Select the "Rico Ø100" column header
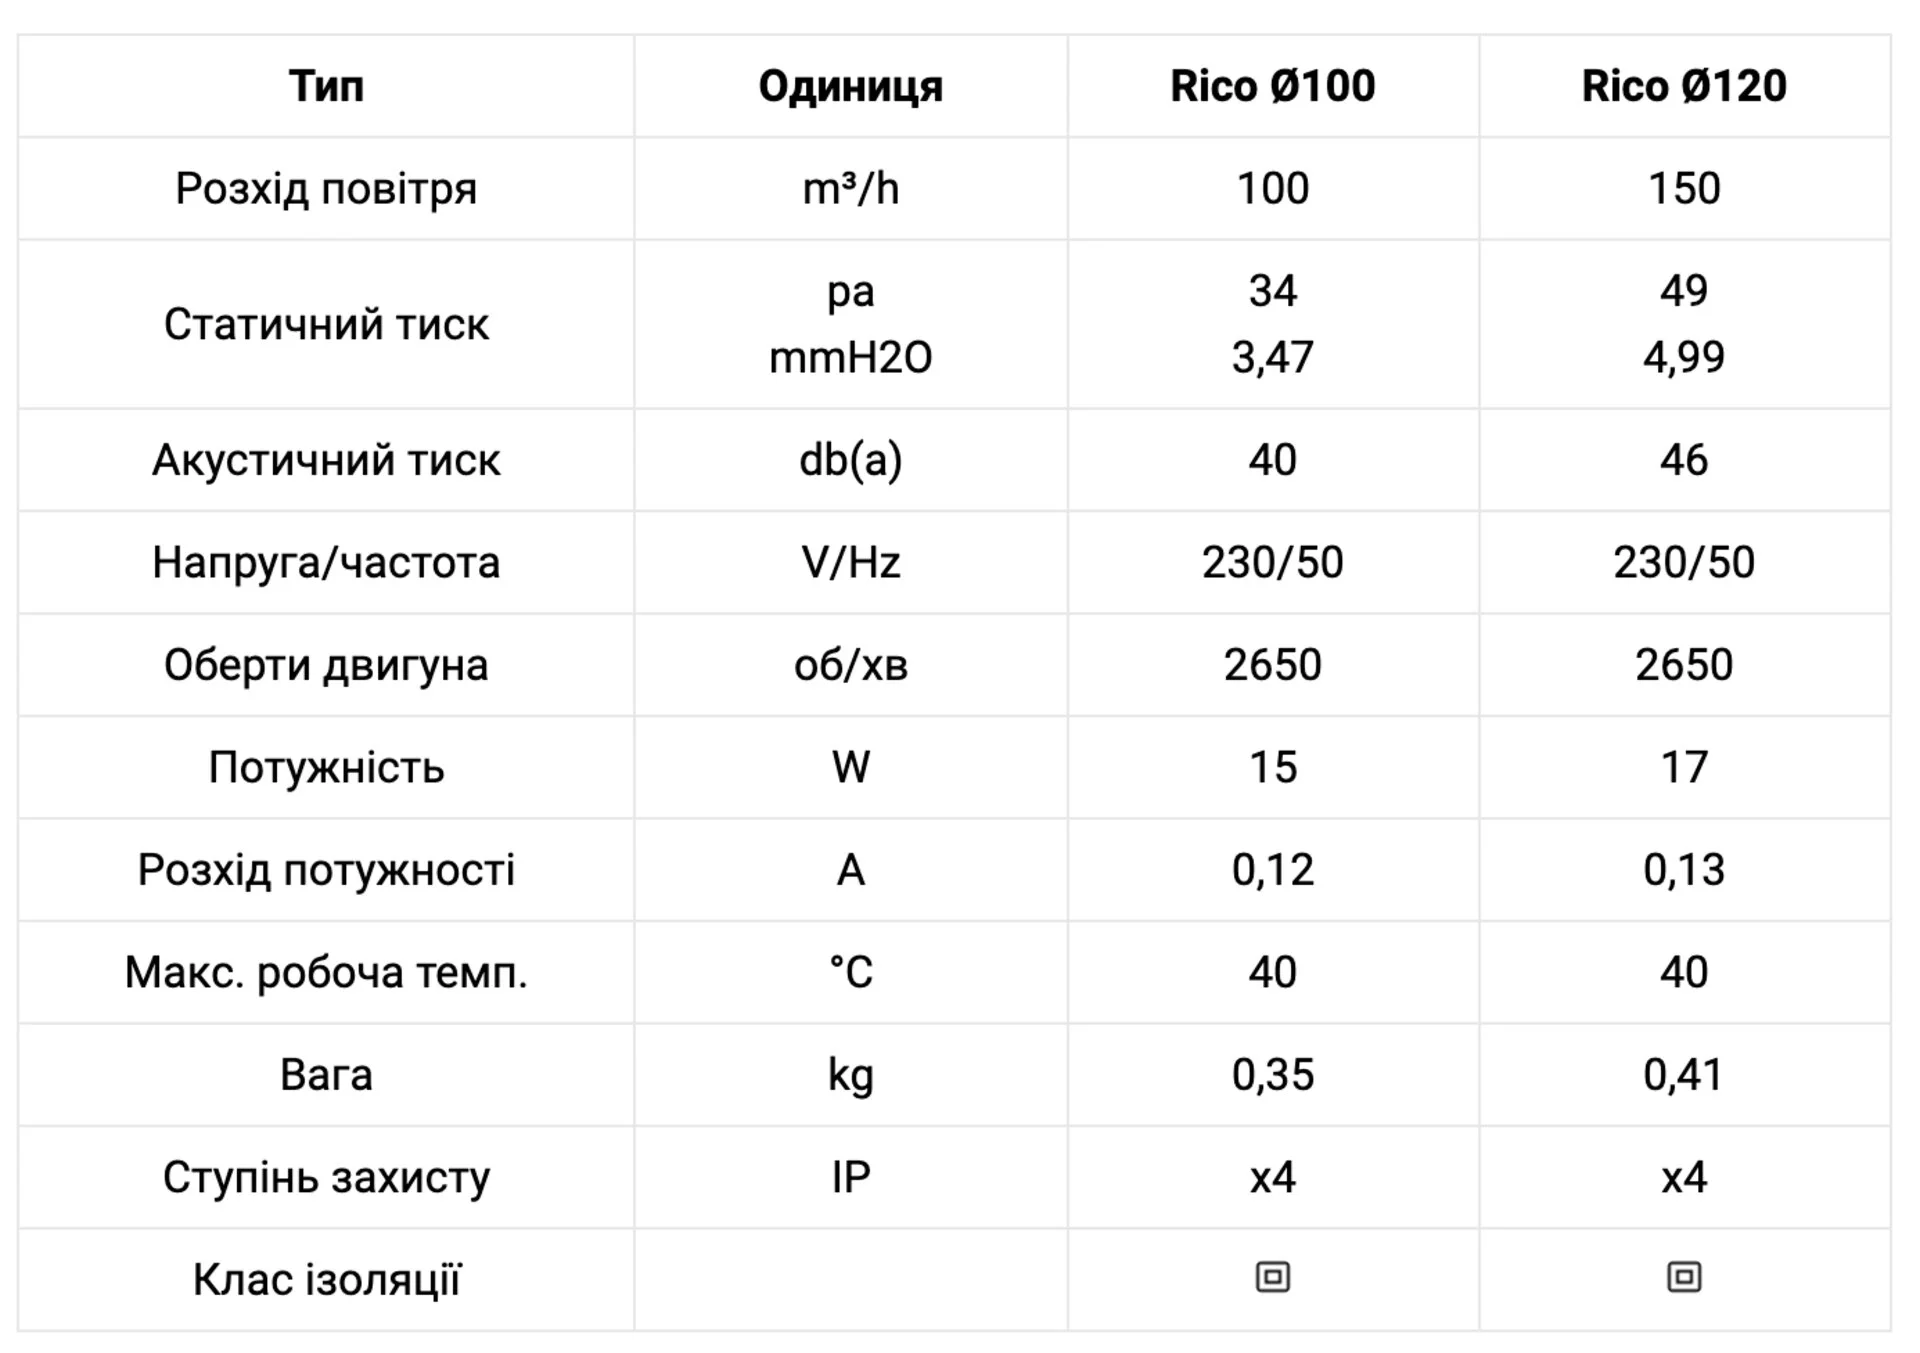Image resolution: width=1920 pixels, height=1353 pixels. [1272, 86]
